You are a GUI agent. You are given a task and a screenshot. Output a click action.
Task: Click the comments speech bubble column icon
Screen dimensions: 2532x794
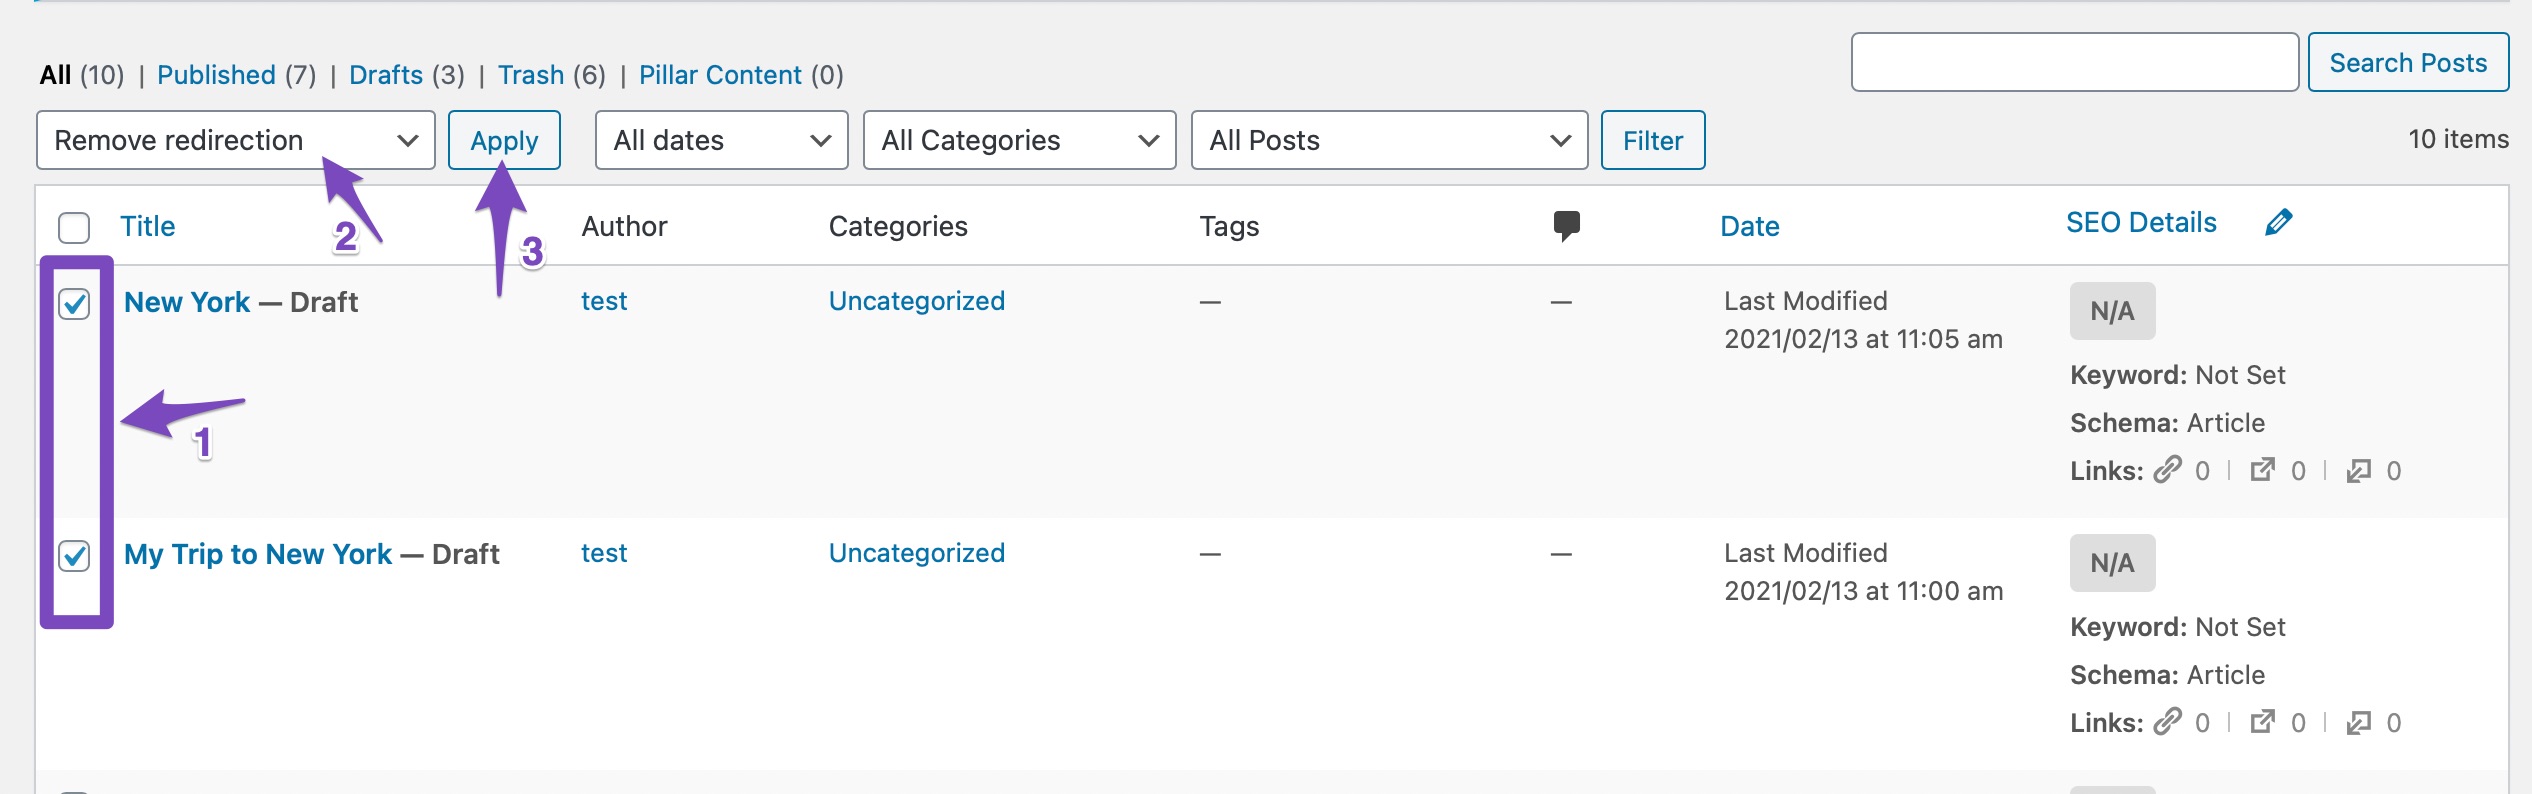(1566, 225)
